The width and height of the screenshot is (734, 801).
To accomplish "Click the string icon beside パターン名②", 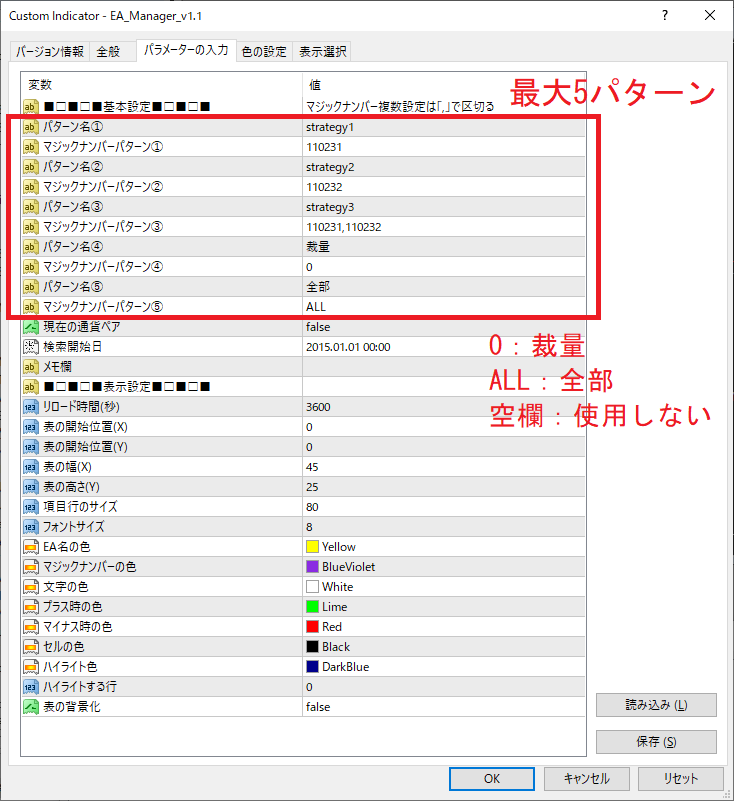I will [x=31, y=167].
